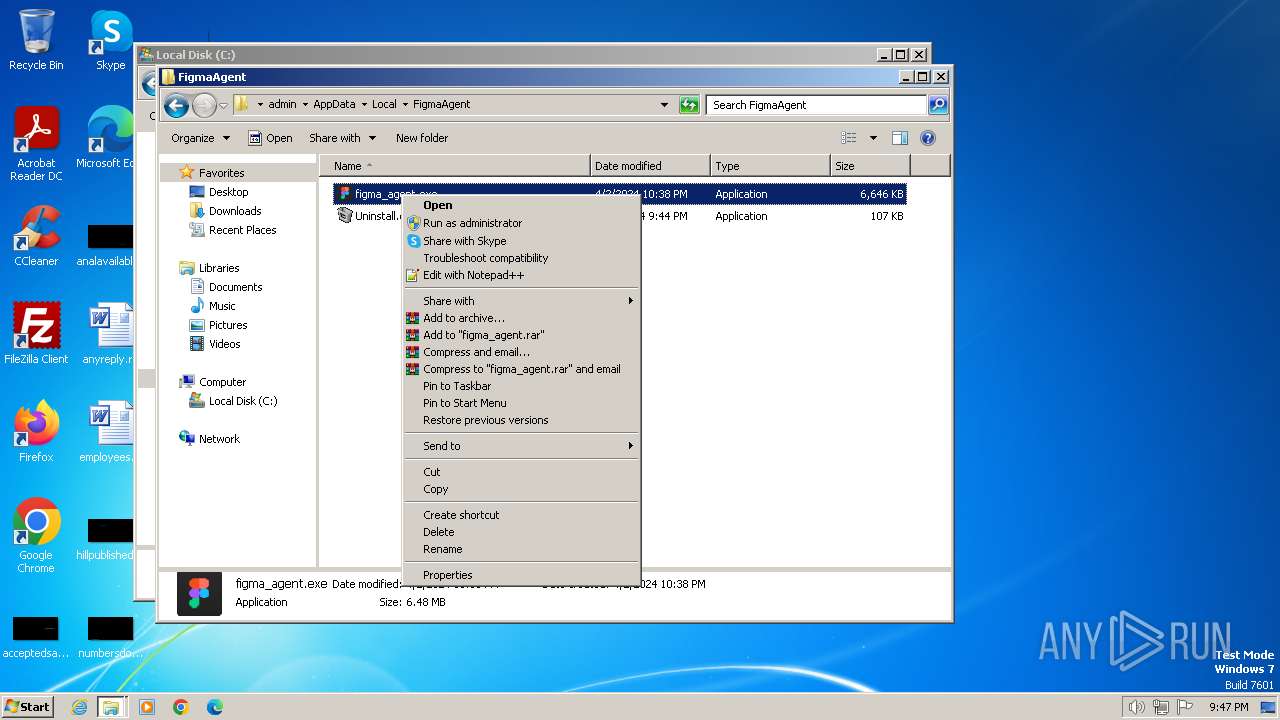Sort by the Date modified column header
Screen dimensions: 1280x720
point(650,166)
